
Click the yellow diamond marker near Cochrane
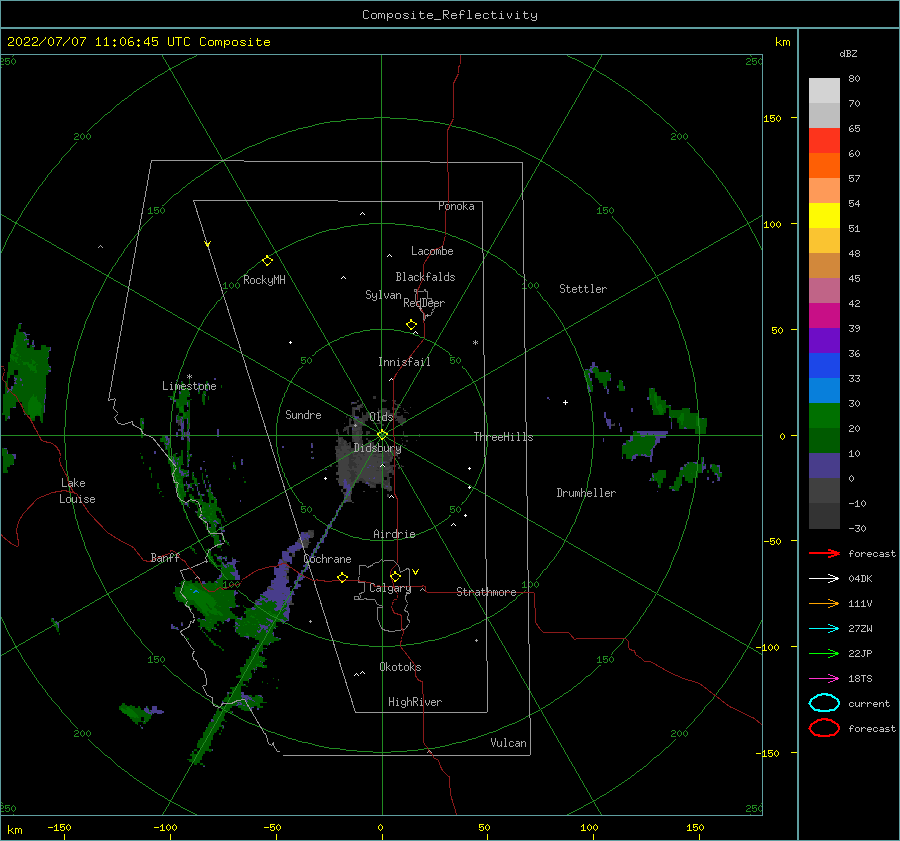[x=343, y=577]
